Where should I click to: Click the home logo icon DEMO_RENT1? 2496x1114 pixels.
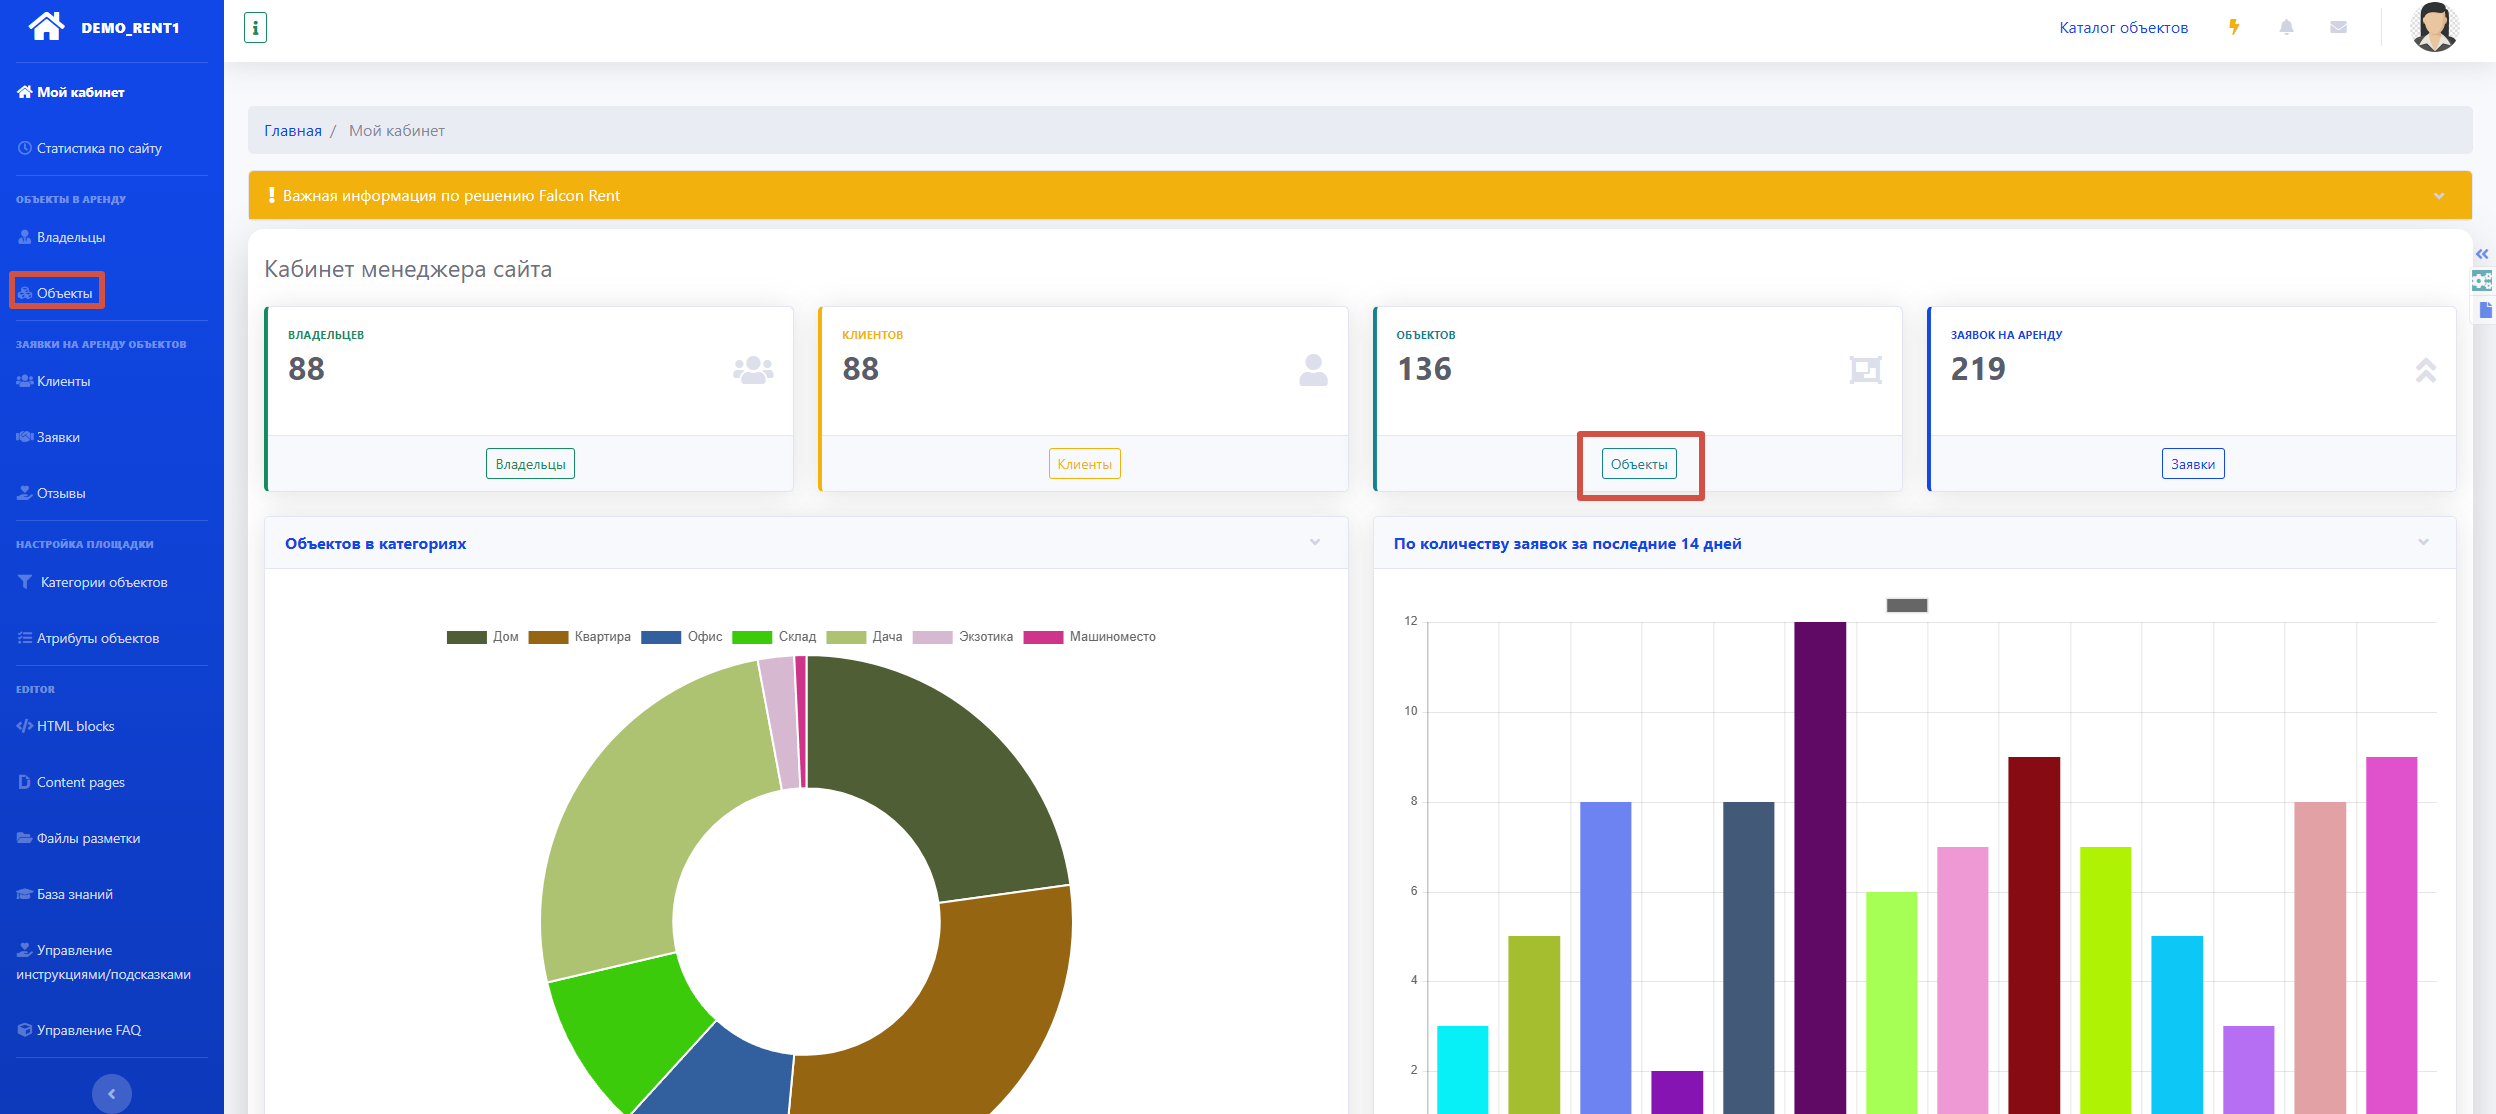[x=46, y=27]
